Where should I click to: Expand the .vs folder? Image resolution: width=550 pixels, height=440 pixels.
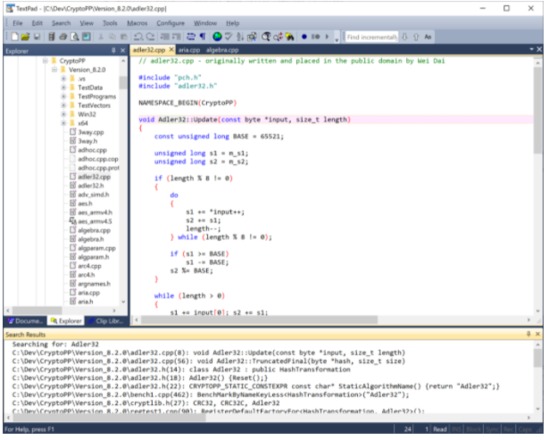63,79
